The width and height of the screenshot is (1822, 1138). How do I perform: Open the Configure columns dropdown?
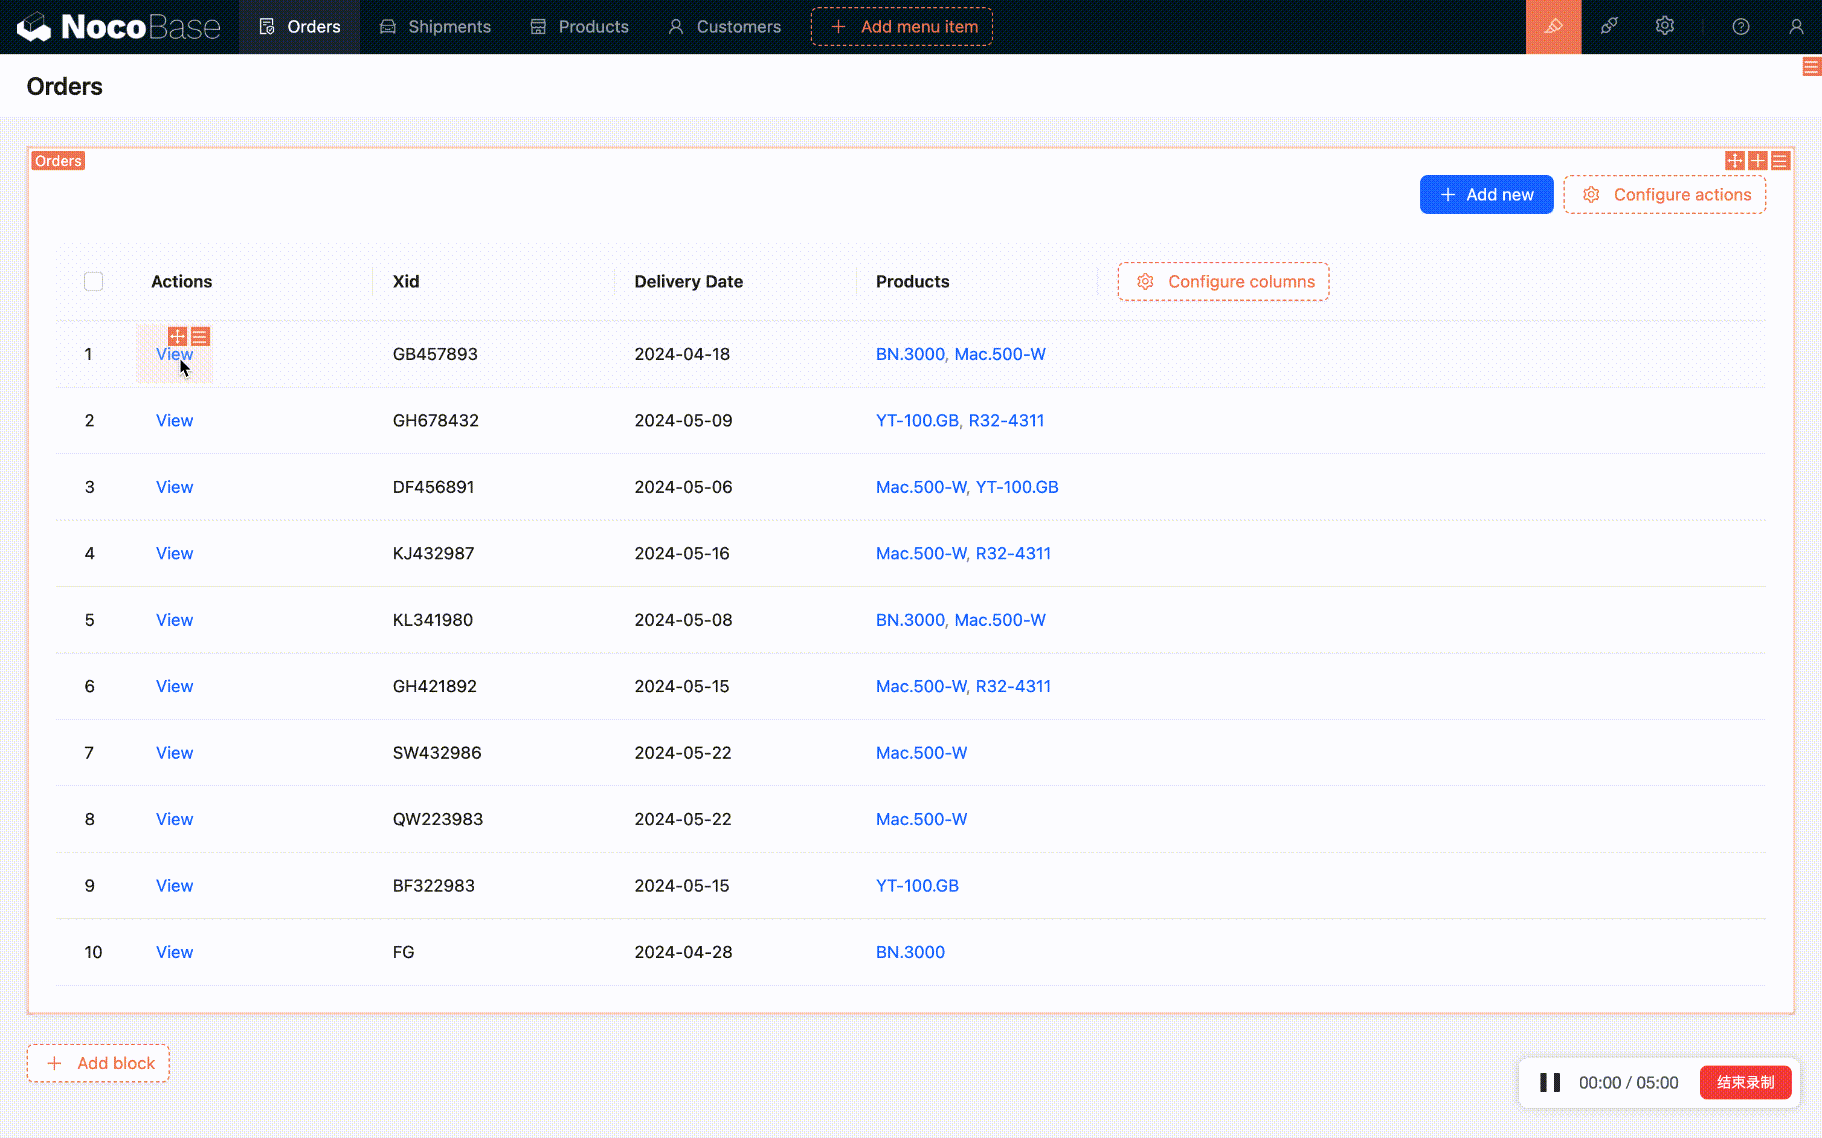(1223, 282)
